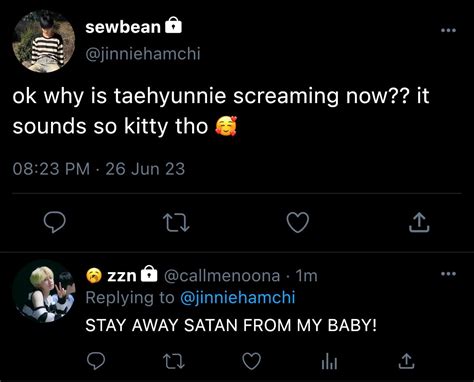This screenshot has width=474, height=382.
Task: Reply to sewbean's main tweet
Action: (x=55, y=223)
